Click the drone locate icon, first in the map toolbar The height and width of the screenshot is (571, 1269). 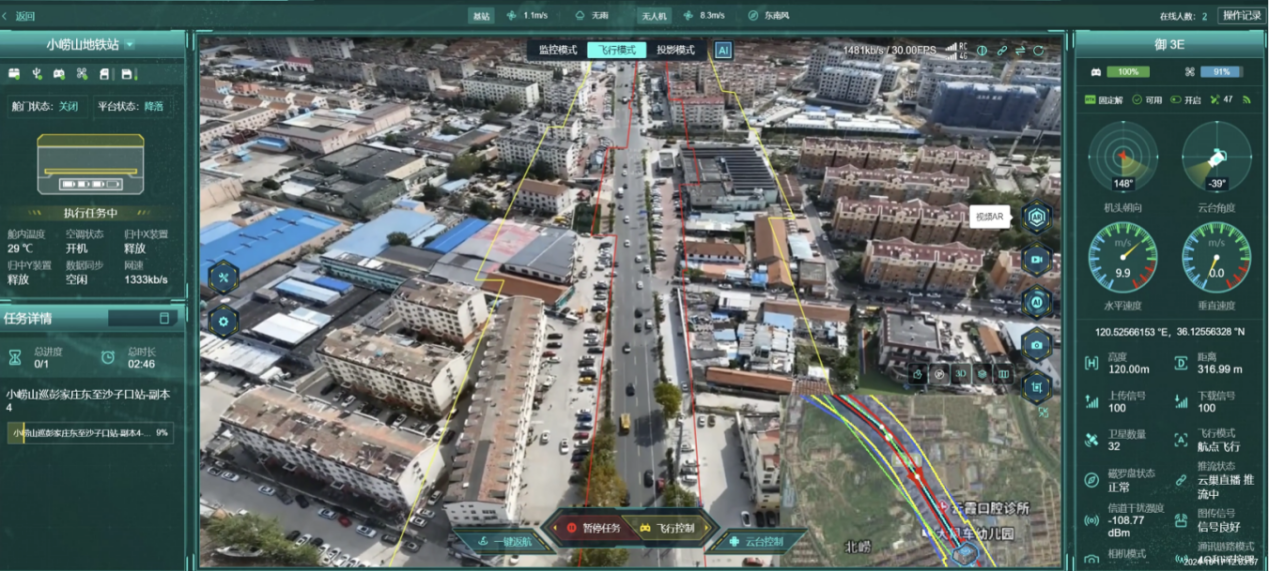(x=918, y=374)
